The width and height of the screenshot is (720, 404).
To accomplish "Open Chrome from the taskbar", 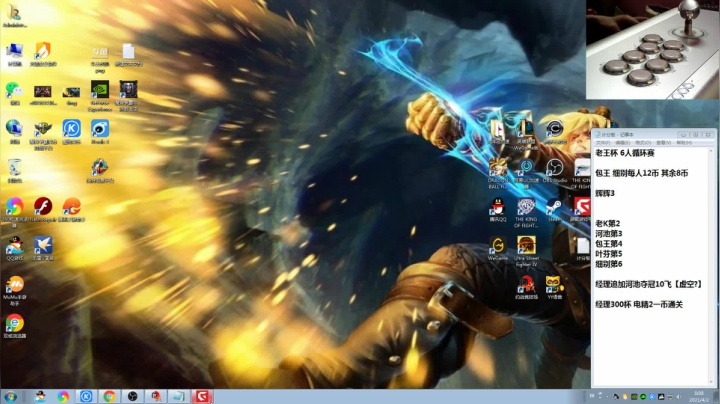I will [109, 397].
